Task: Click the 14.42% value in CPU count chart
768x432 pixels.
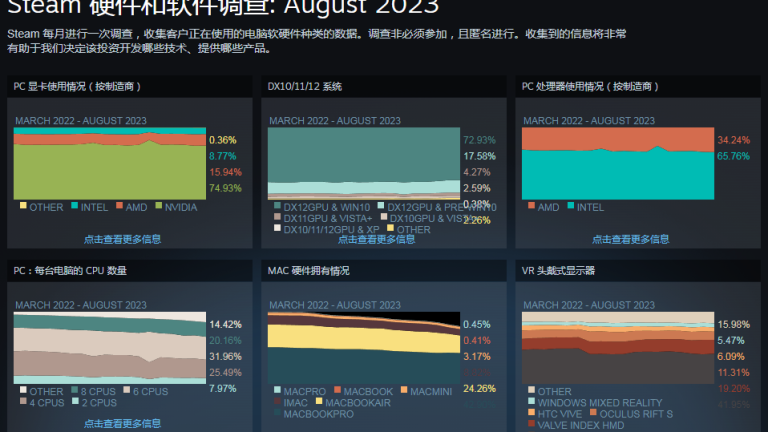Action: click(225, 324)
